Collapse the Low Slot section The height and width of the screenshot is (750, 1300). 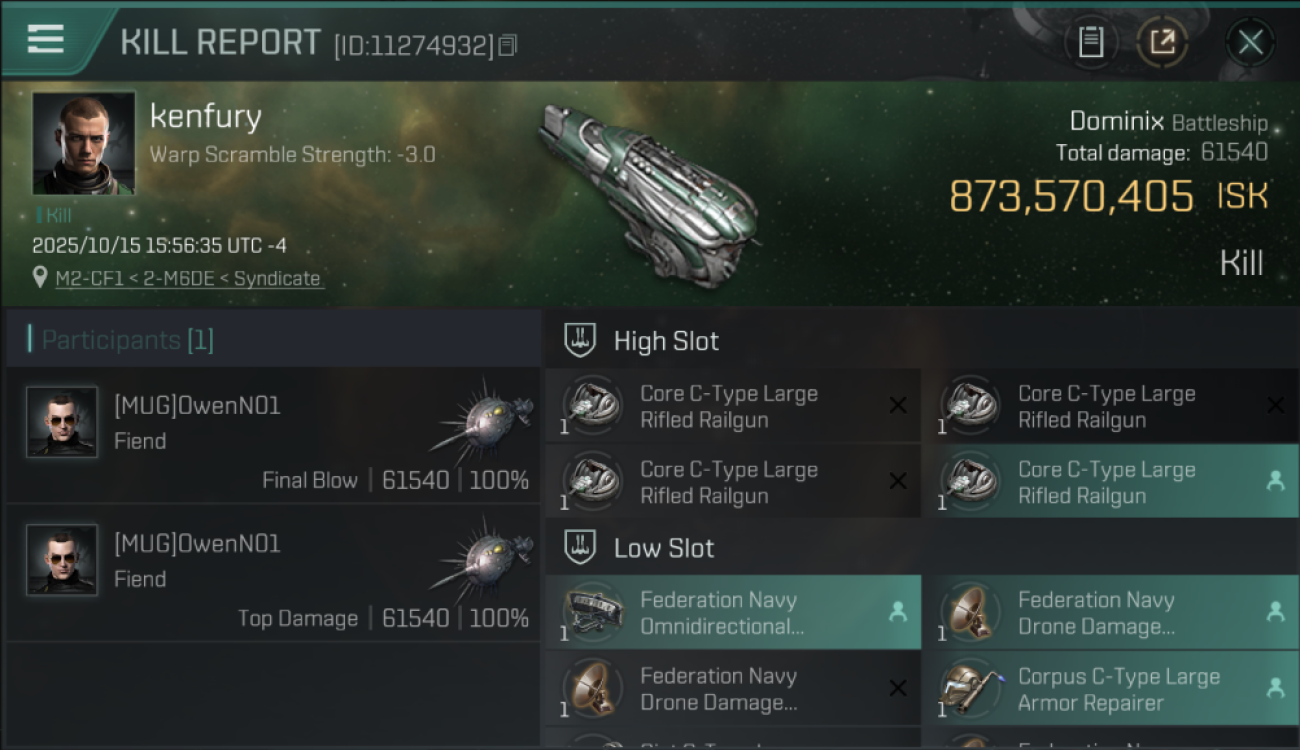click(581, 548)
